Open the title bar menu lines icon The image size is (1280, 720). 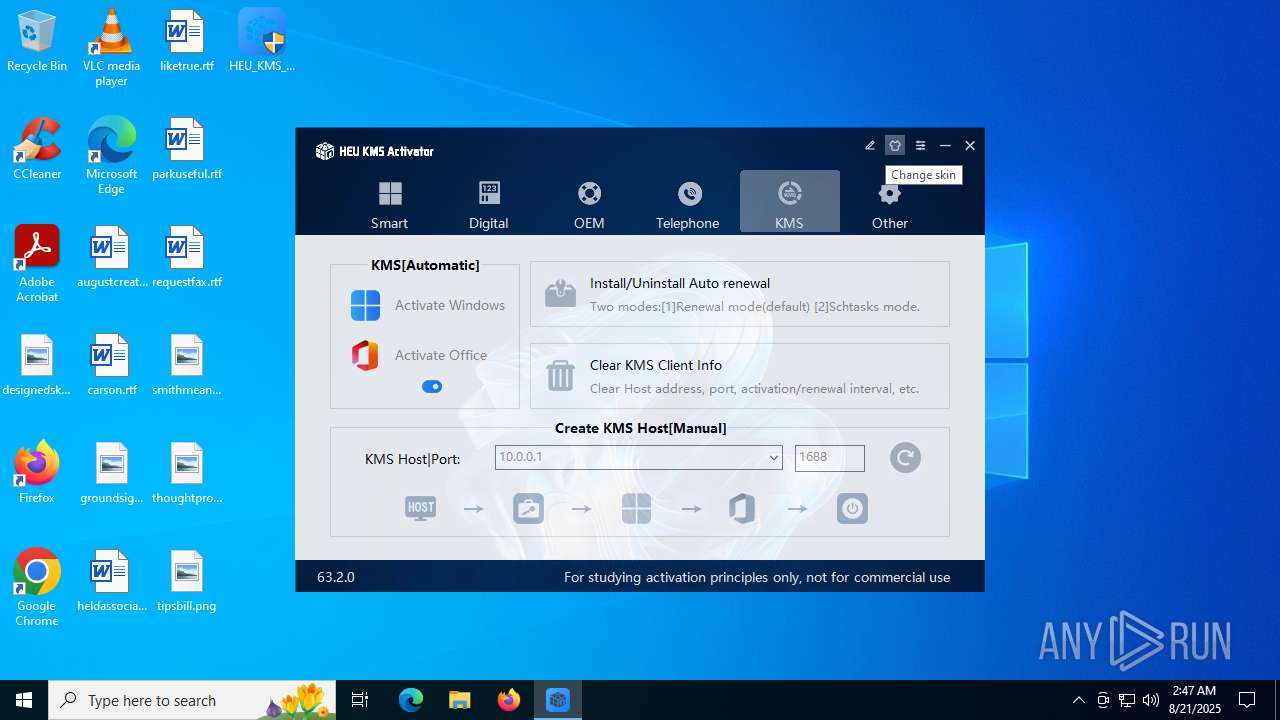pos(920,146)
